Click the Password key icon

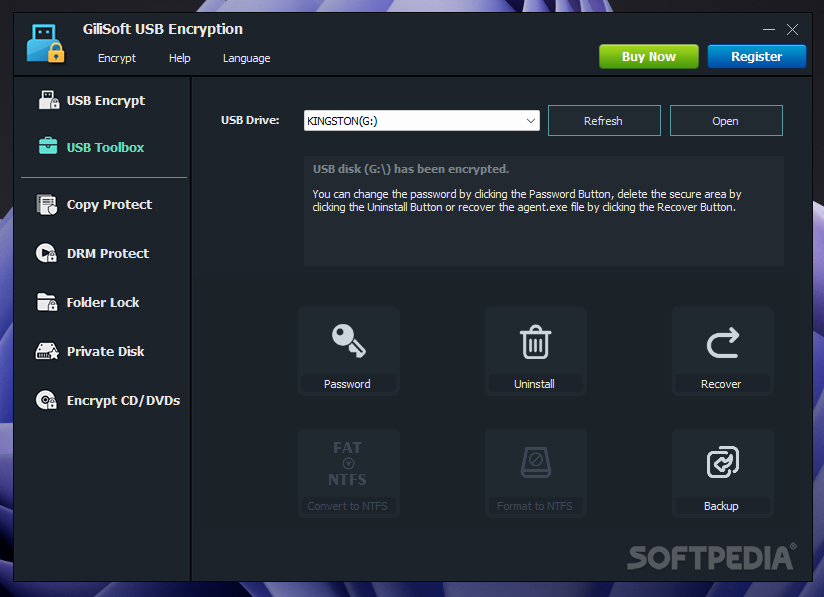coord(348,341)
